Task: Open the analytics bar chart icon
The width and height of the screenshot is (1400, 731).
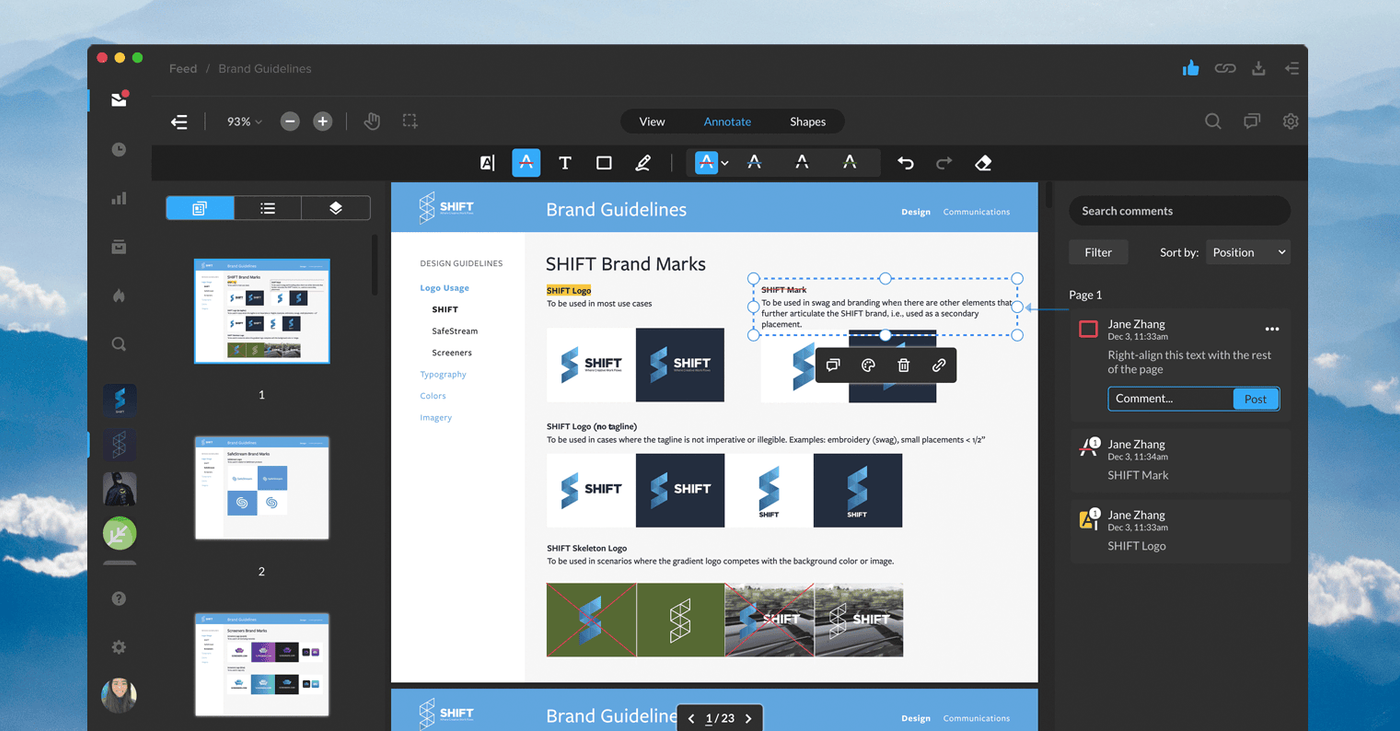Action: point(119,198)
